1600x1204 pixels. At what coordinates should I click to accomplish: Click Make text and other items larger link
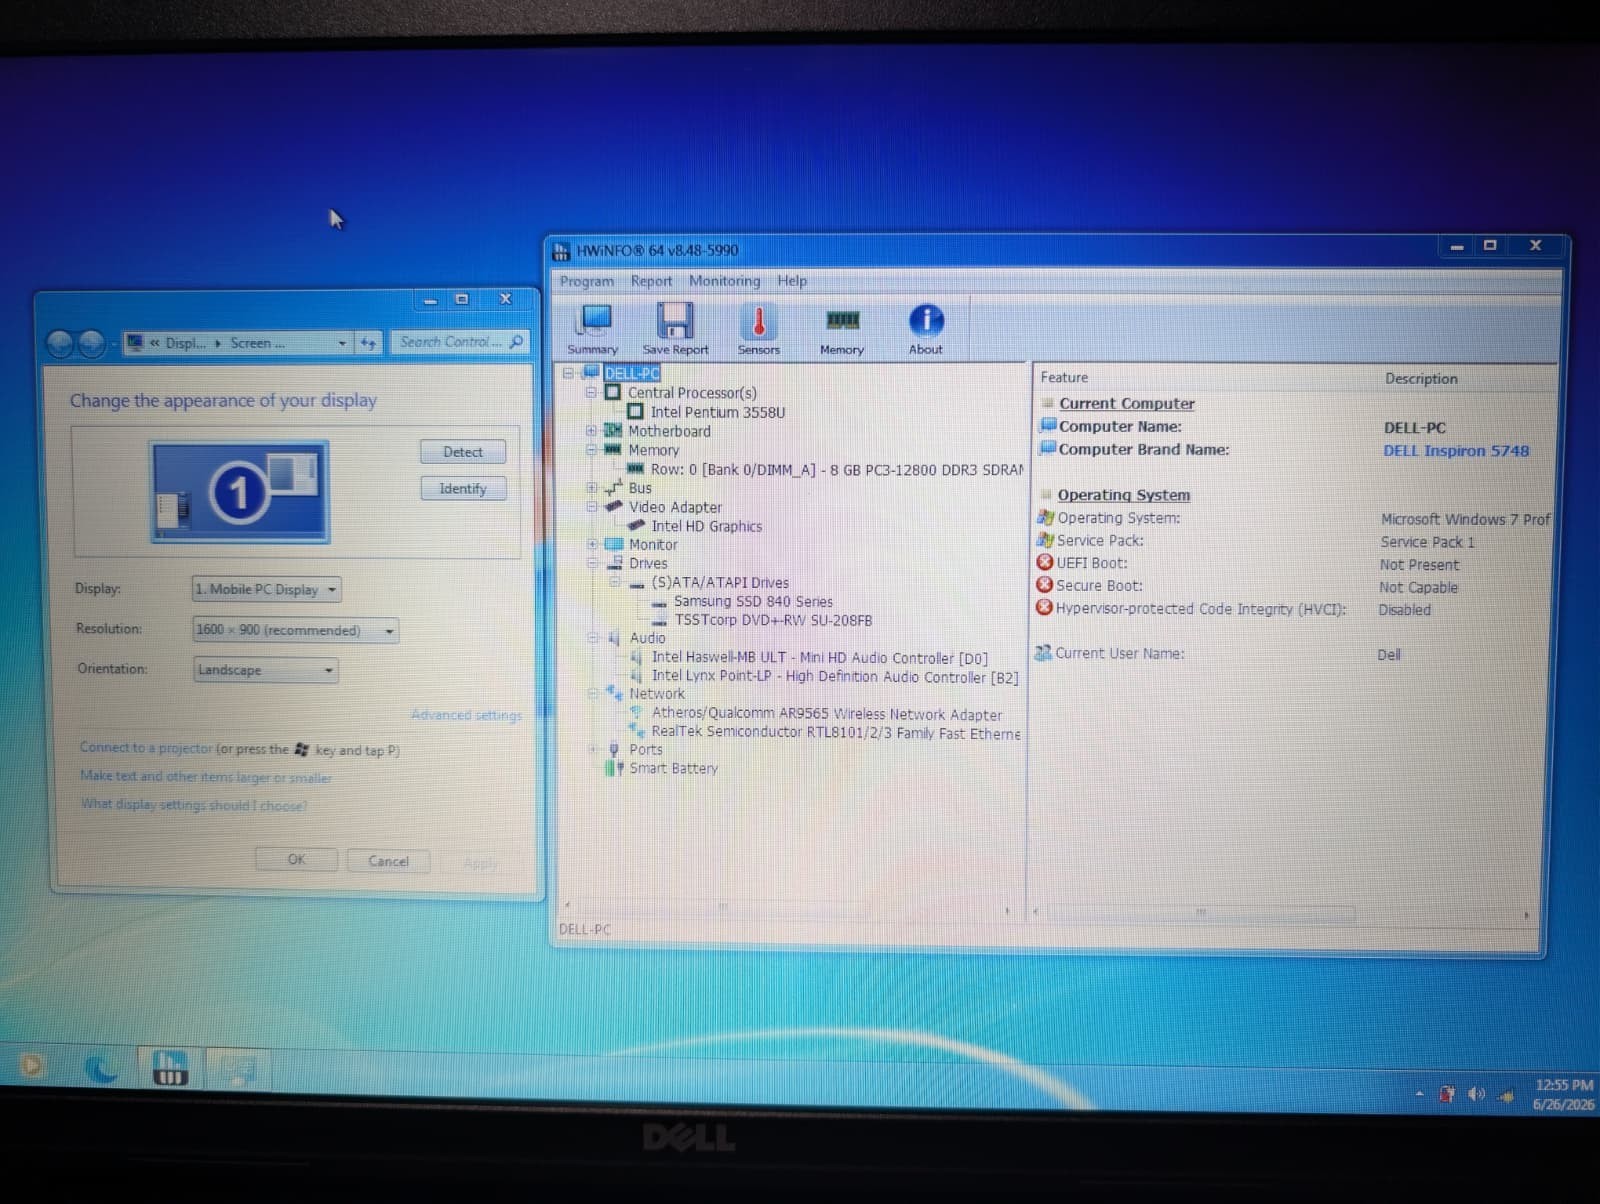tap(205, 776)
